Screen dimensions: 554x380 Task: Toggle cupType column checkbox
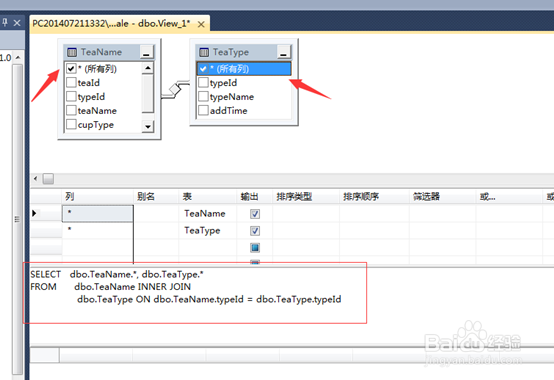71,124
